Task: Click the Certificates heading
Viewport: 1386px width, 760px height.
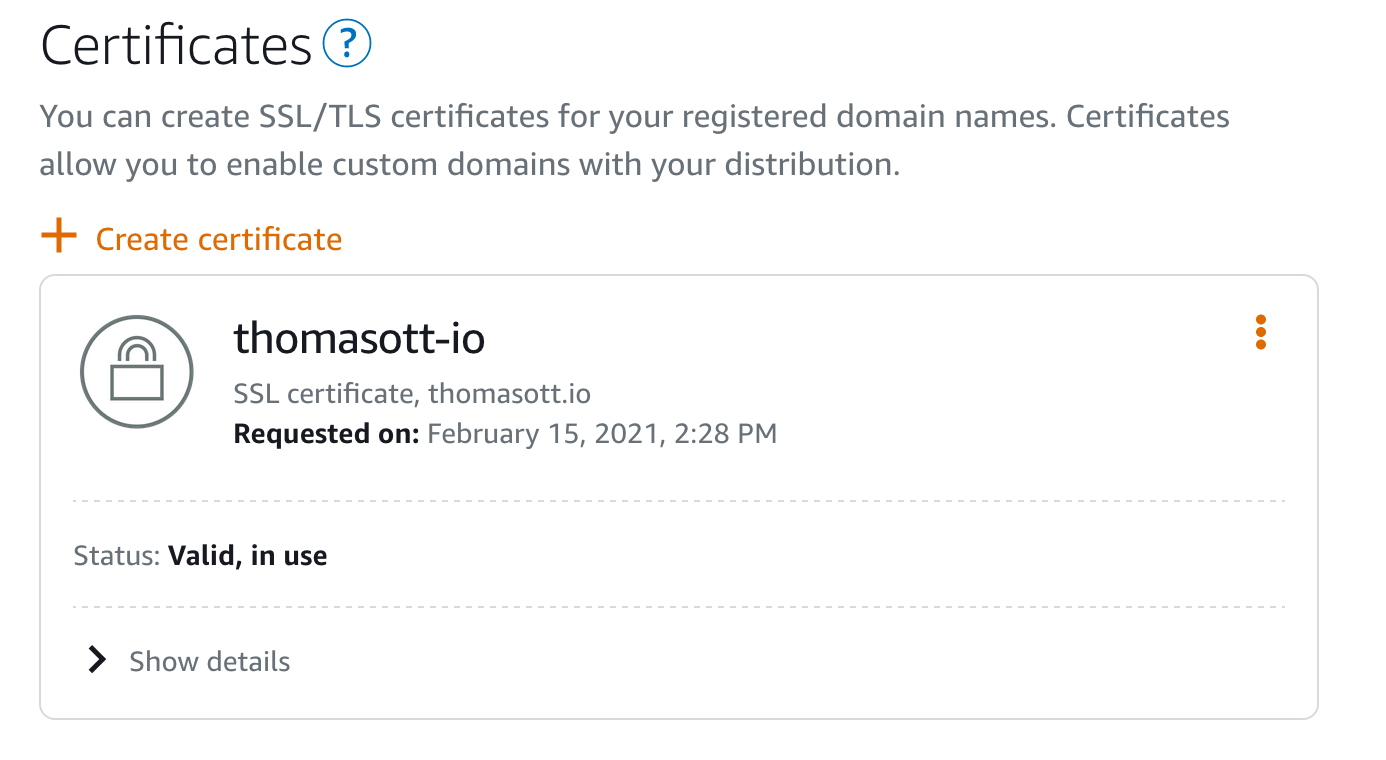Action: pyautogui.click(x=177, y=46)
